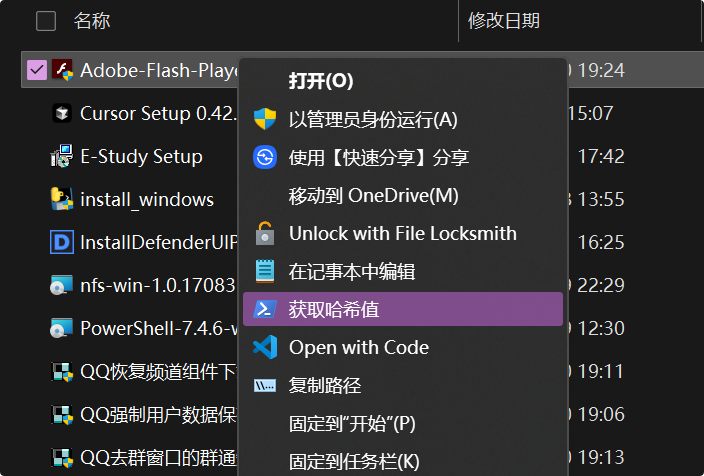Uncheck the Adobe-Flash-Player file checkbox

[x=37, y=70]
